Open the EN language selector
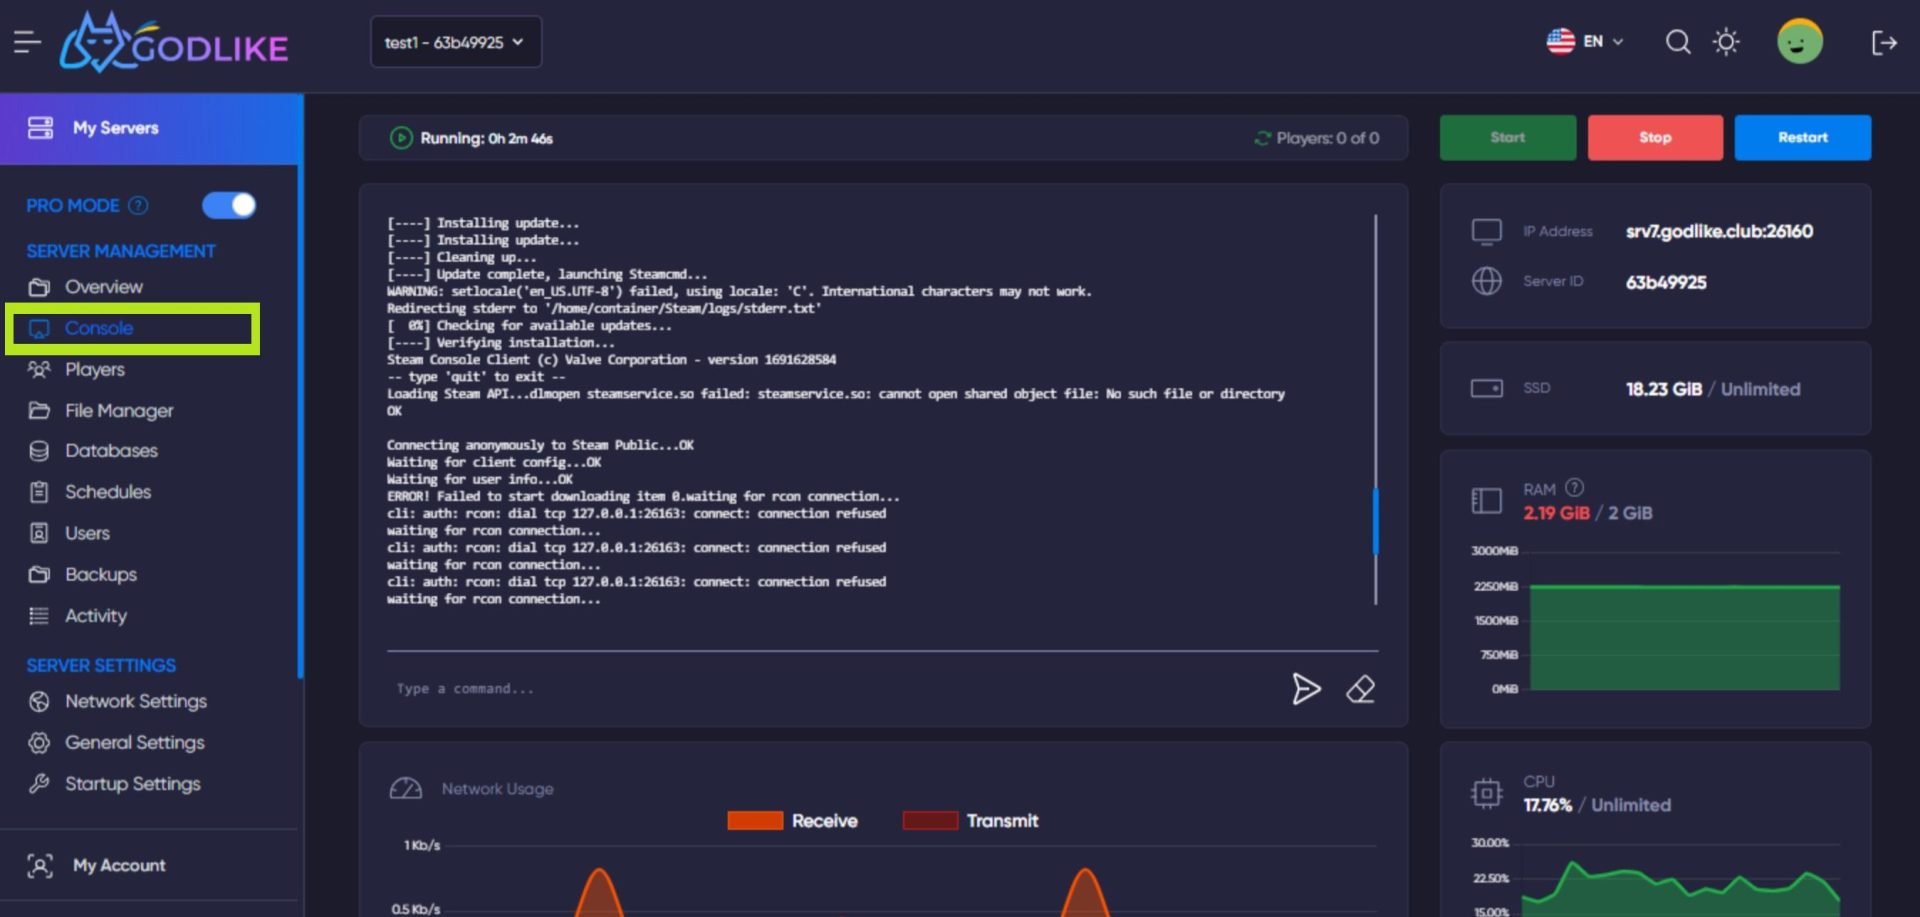 (x=1585, y=41)
